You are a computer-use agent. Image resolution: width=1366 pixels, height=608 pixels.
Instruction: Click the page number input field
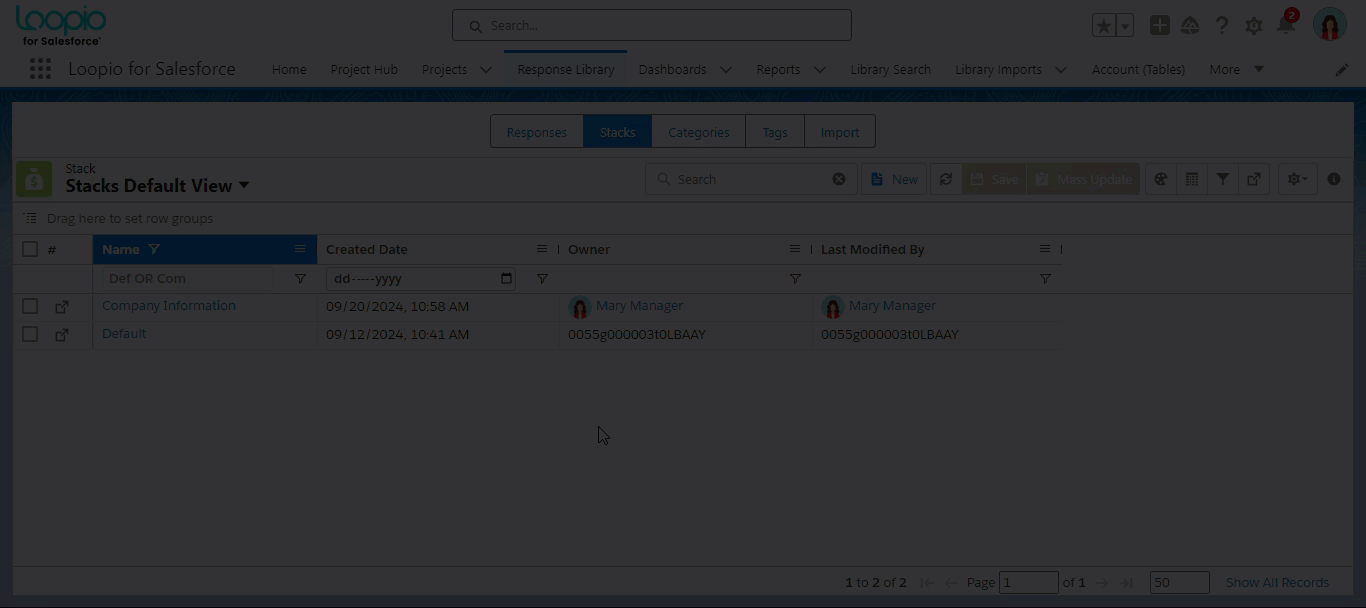pyautogui.click(x=1028, y=582)
